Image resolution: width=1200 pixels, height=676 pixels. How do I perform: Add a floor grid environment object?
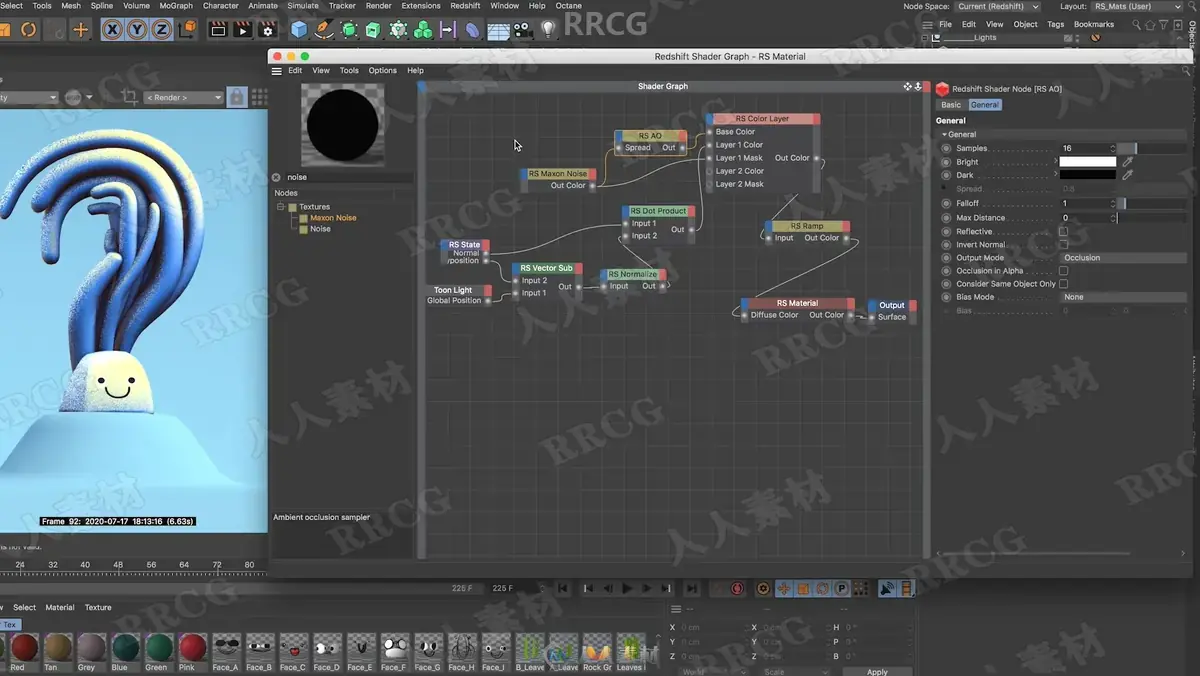[x=498, y=31]
